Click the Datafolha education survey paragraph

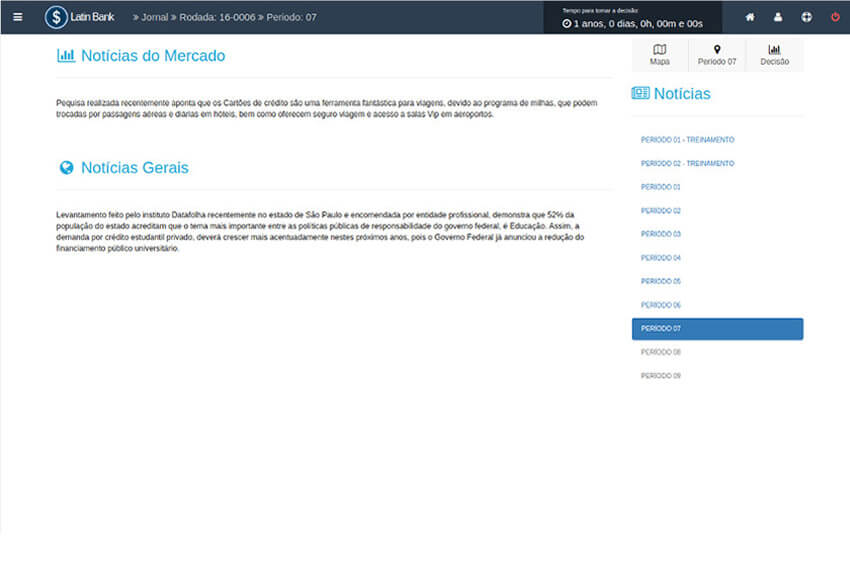click(320, 232)
